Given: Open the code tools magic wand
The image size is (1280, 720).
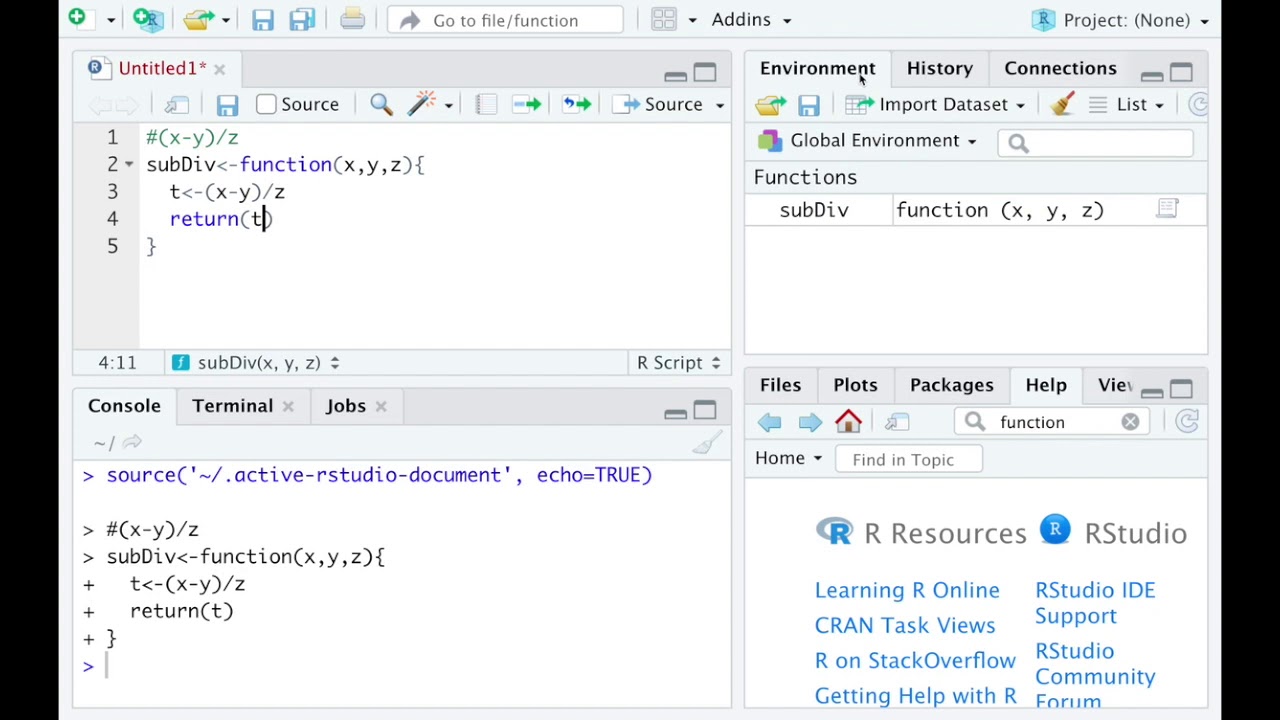Looking at the screenshot, I should click(x=424, y=104).
